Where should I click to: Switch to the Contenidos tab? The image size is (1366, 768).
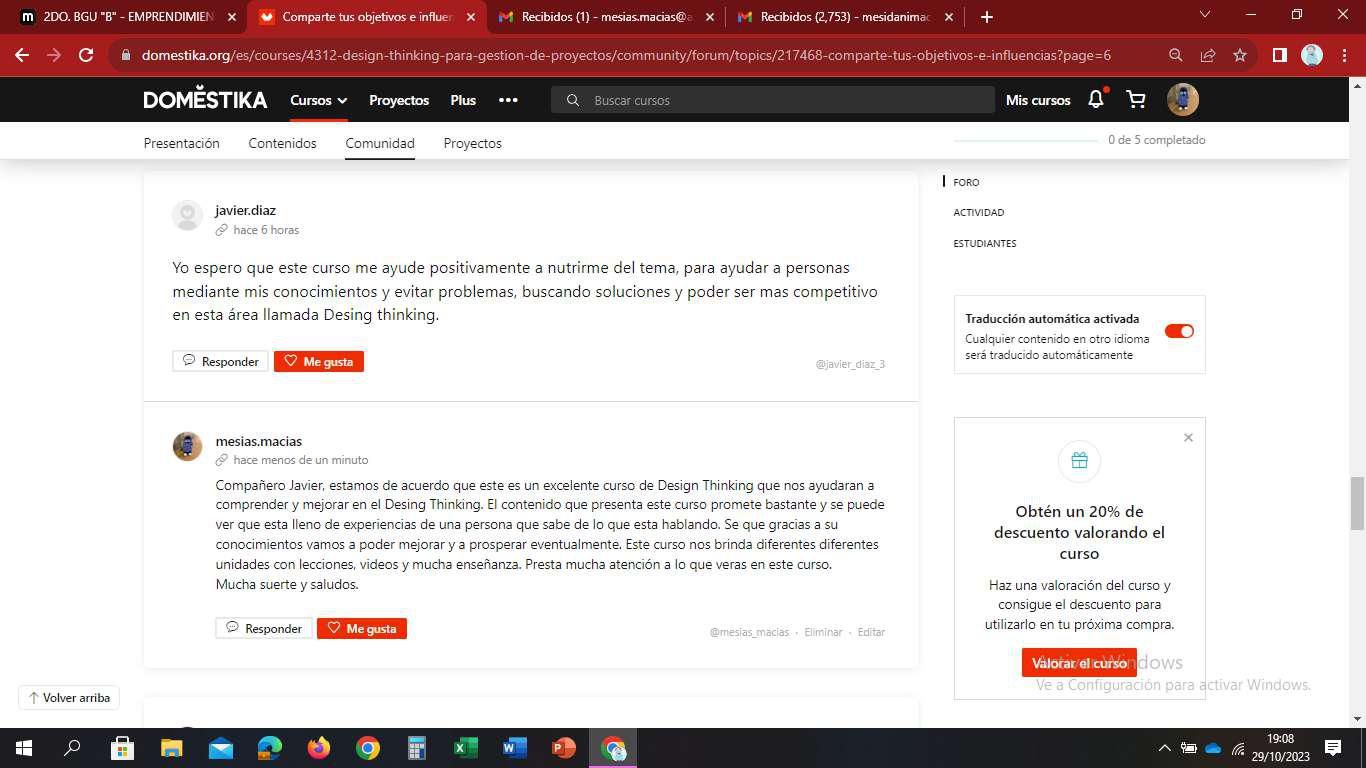tap(282, 143)
